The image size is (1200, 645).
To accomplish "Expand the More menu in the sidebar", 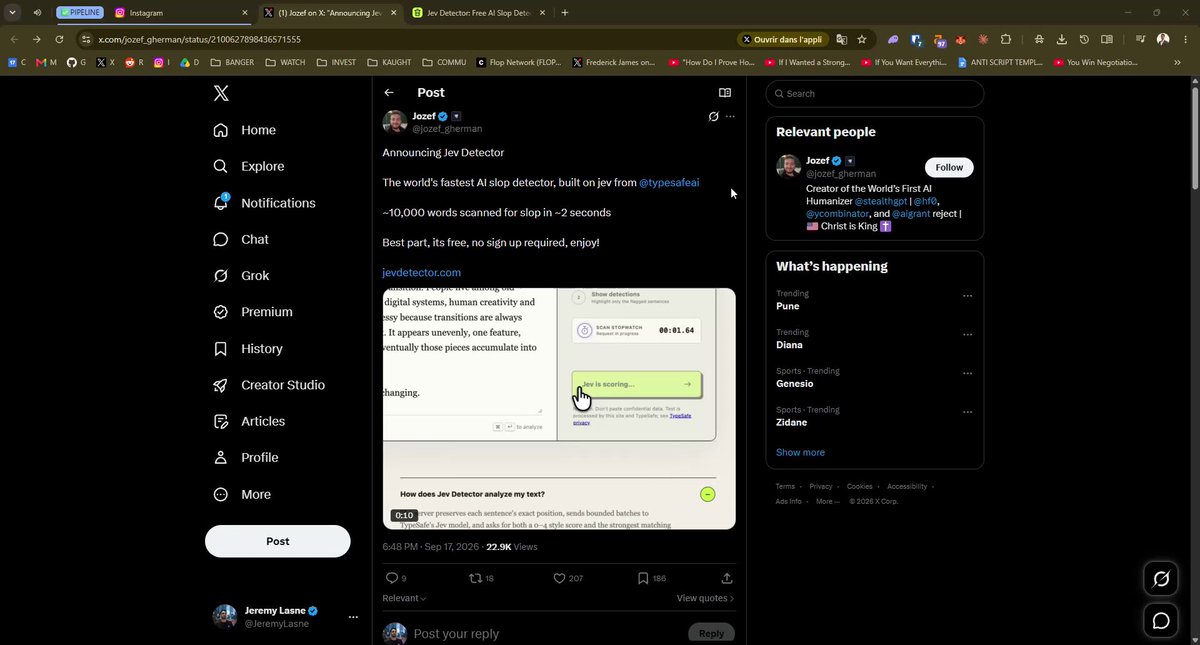I will [x=240, y=494].
